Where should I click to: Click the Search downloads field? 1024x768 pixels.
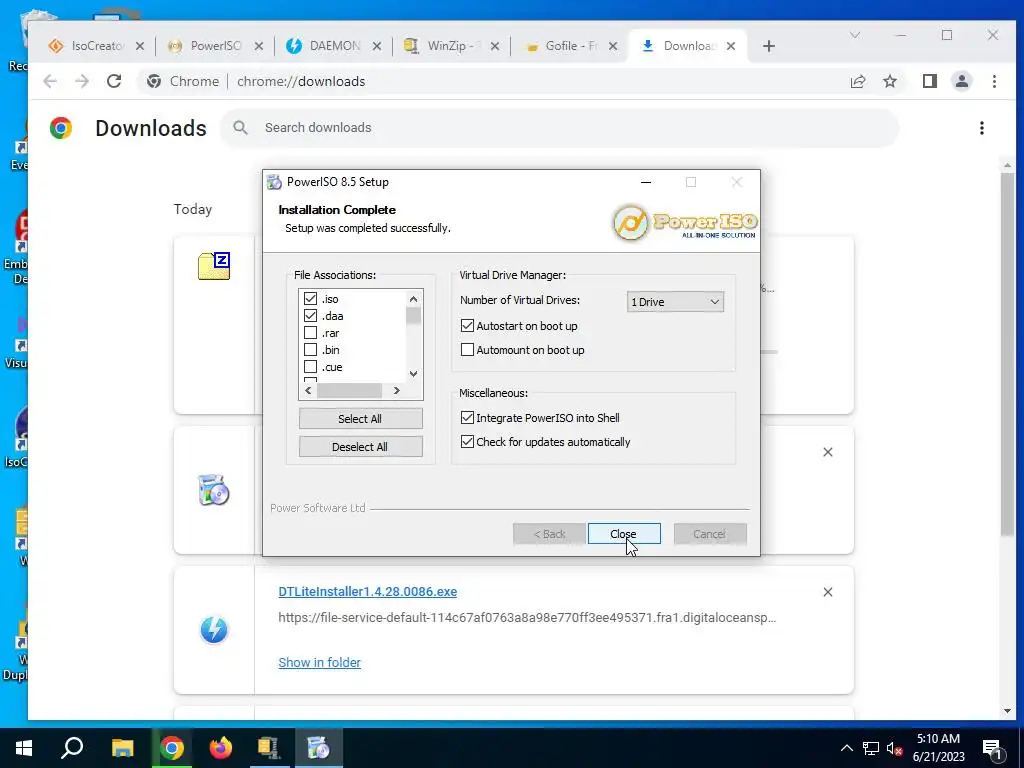point(560,128)
